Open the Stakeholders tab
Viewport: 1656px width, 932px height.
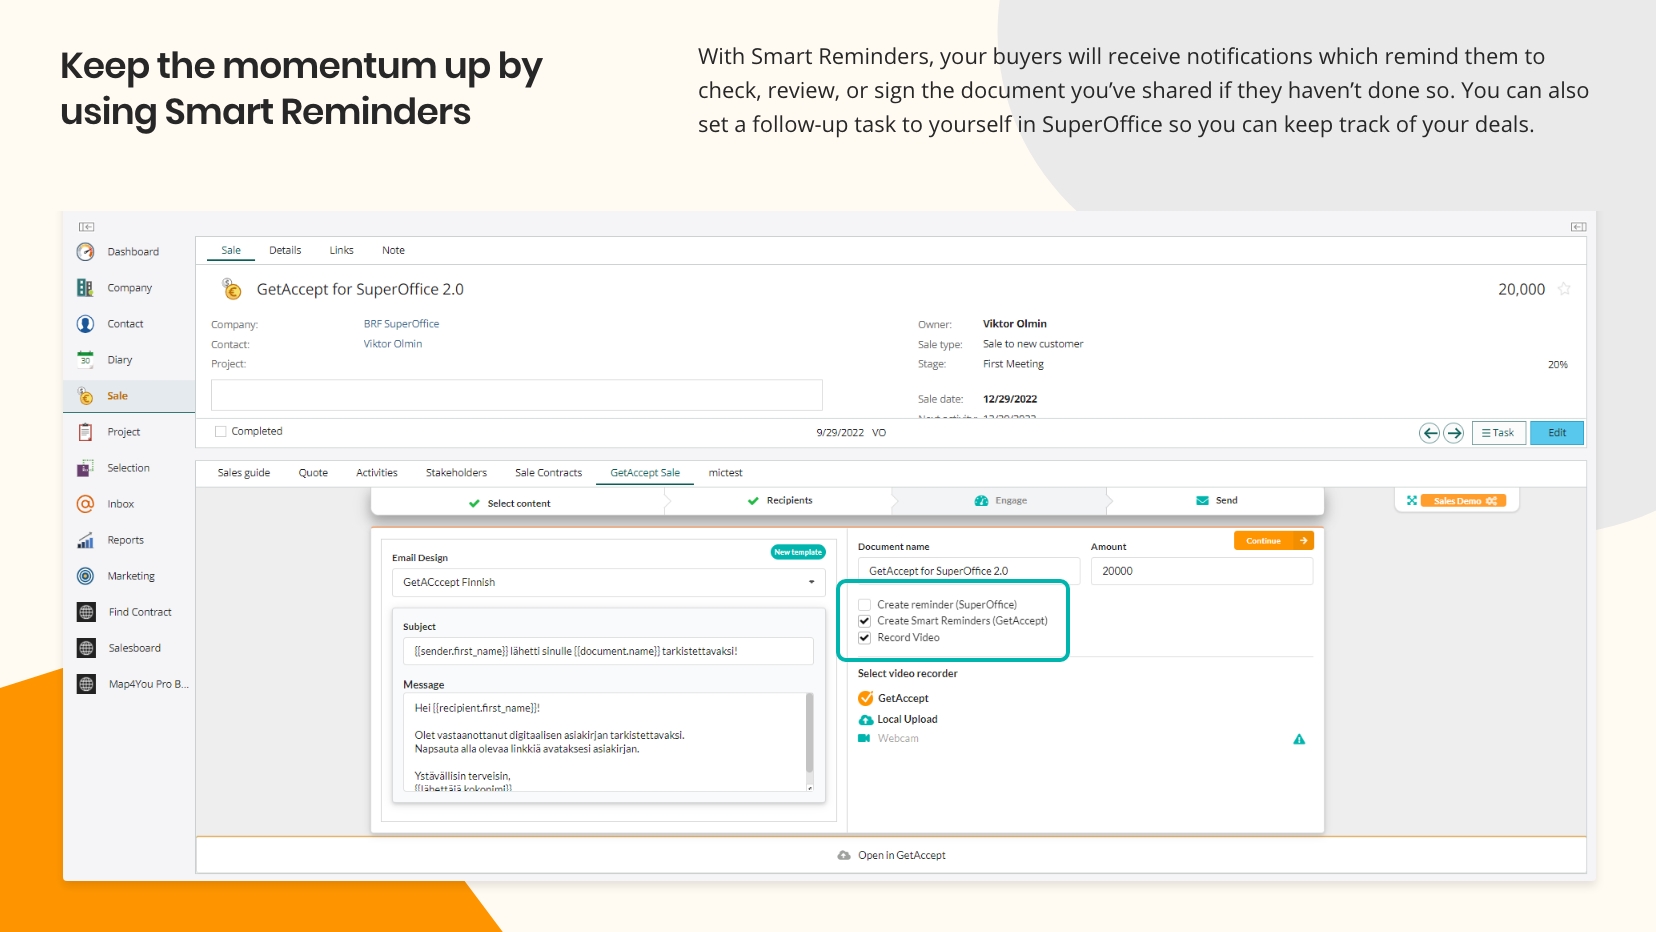click(x=456, y=473)
